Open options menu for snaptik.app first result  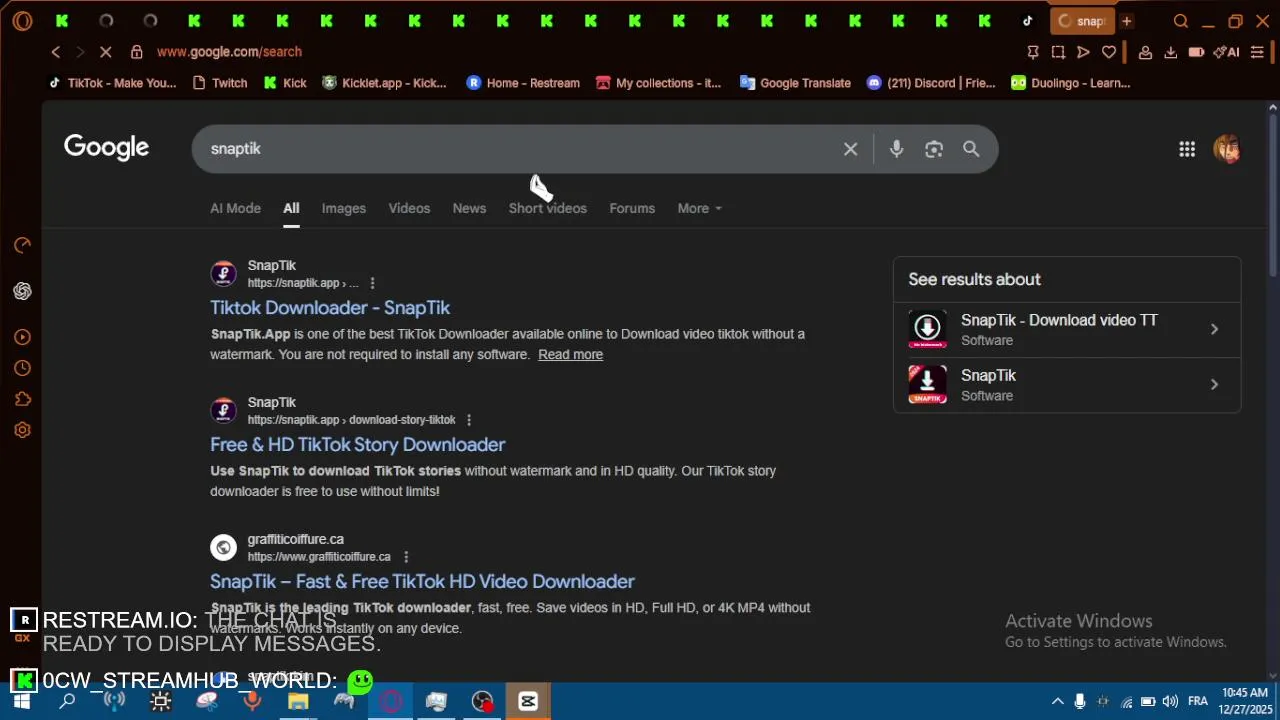[372, 283]
